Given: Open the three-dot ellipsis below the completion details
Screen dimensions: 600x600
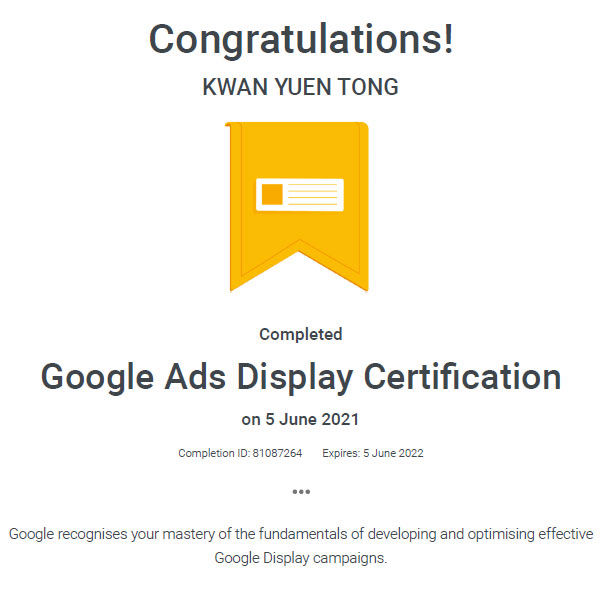Looking at the screenshot, I should [x=301, y=491].
